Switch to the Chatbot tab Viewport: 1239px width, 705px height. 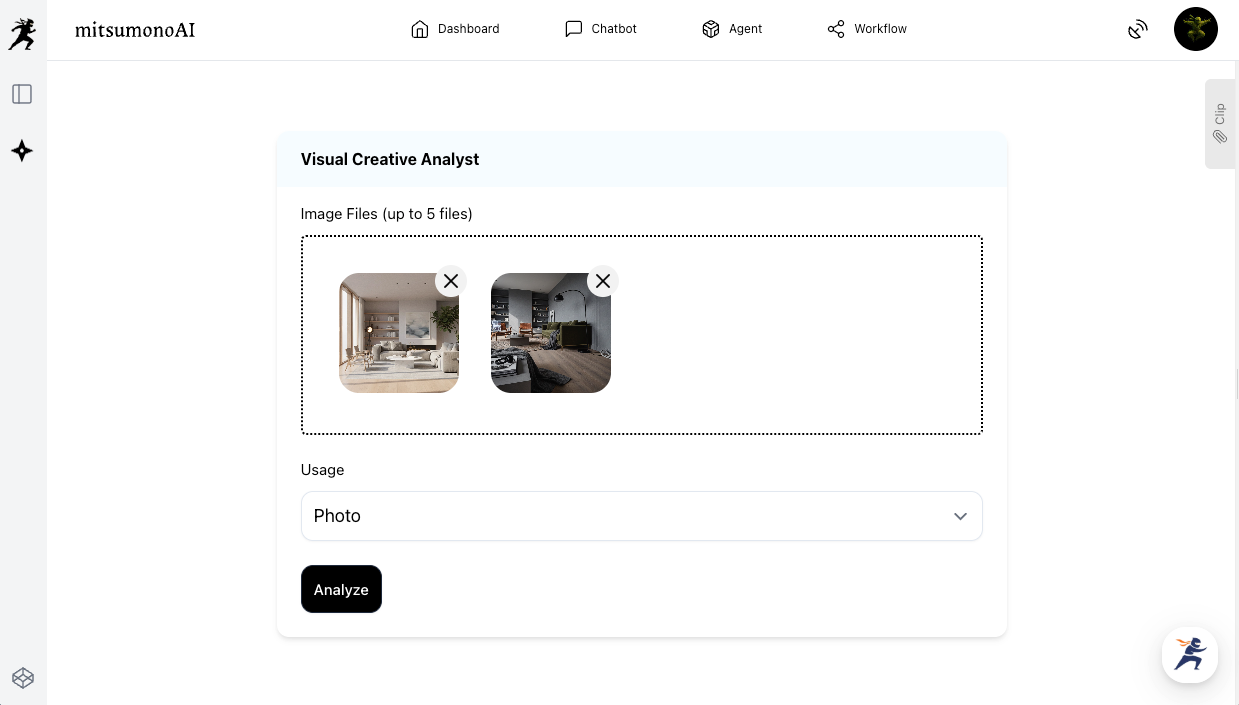pyautogui.click(x=613, y=29)
